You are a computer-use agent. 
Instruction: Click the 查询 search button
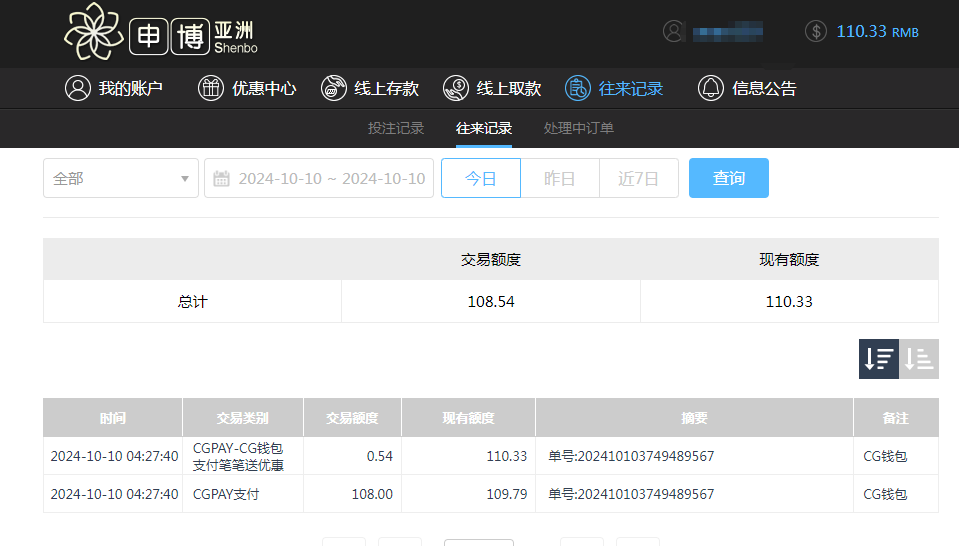tap(728, 178)
